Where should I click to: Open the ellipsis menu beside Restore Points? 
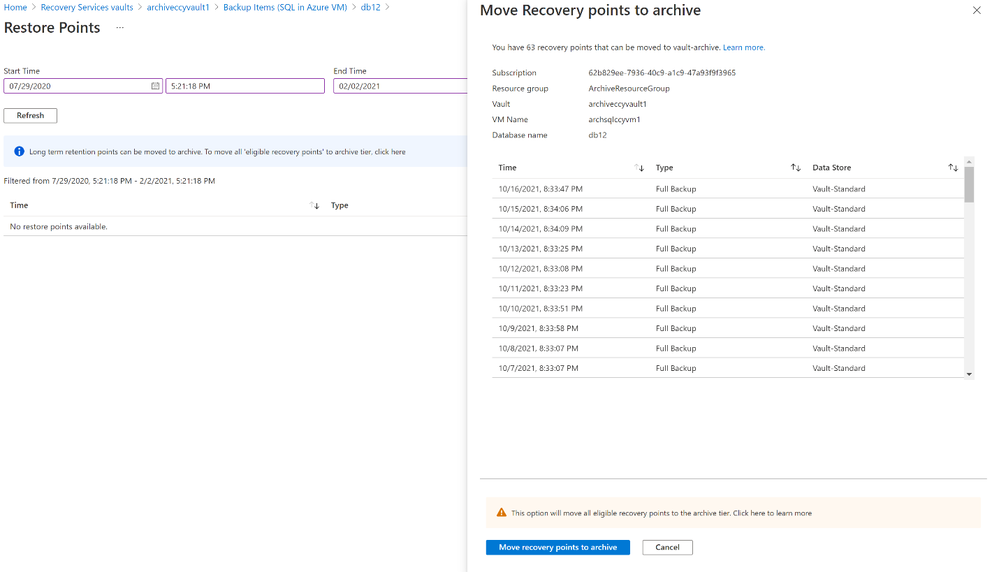click(x=120, y=28)
